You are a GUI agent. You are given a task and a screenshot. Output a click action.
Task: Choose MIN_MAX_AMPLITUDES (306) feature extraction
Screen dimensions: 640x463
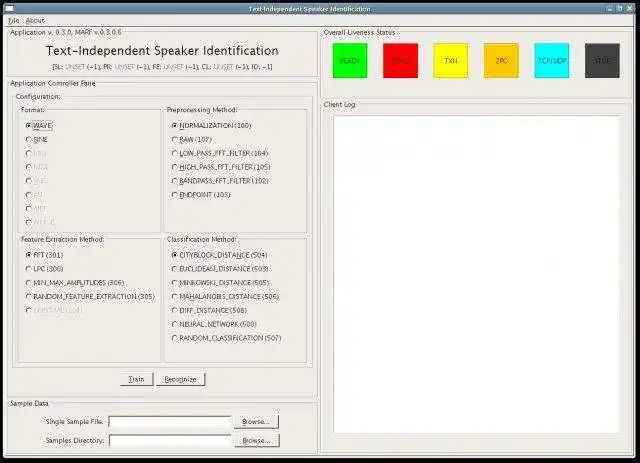click(x=75, y=283)
